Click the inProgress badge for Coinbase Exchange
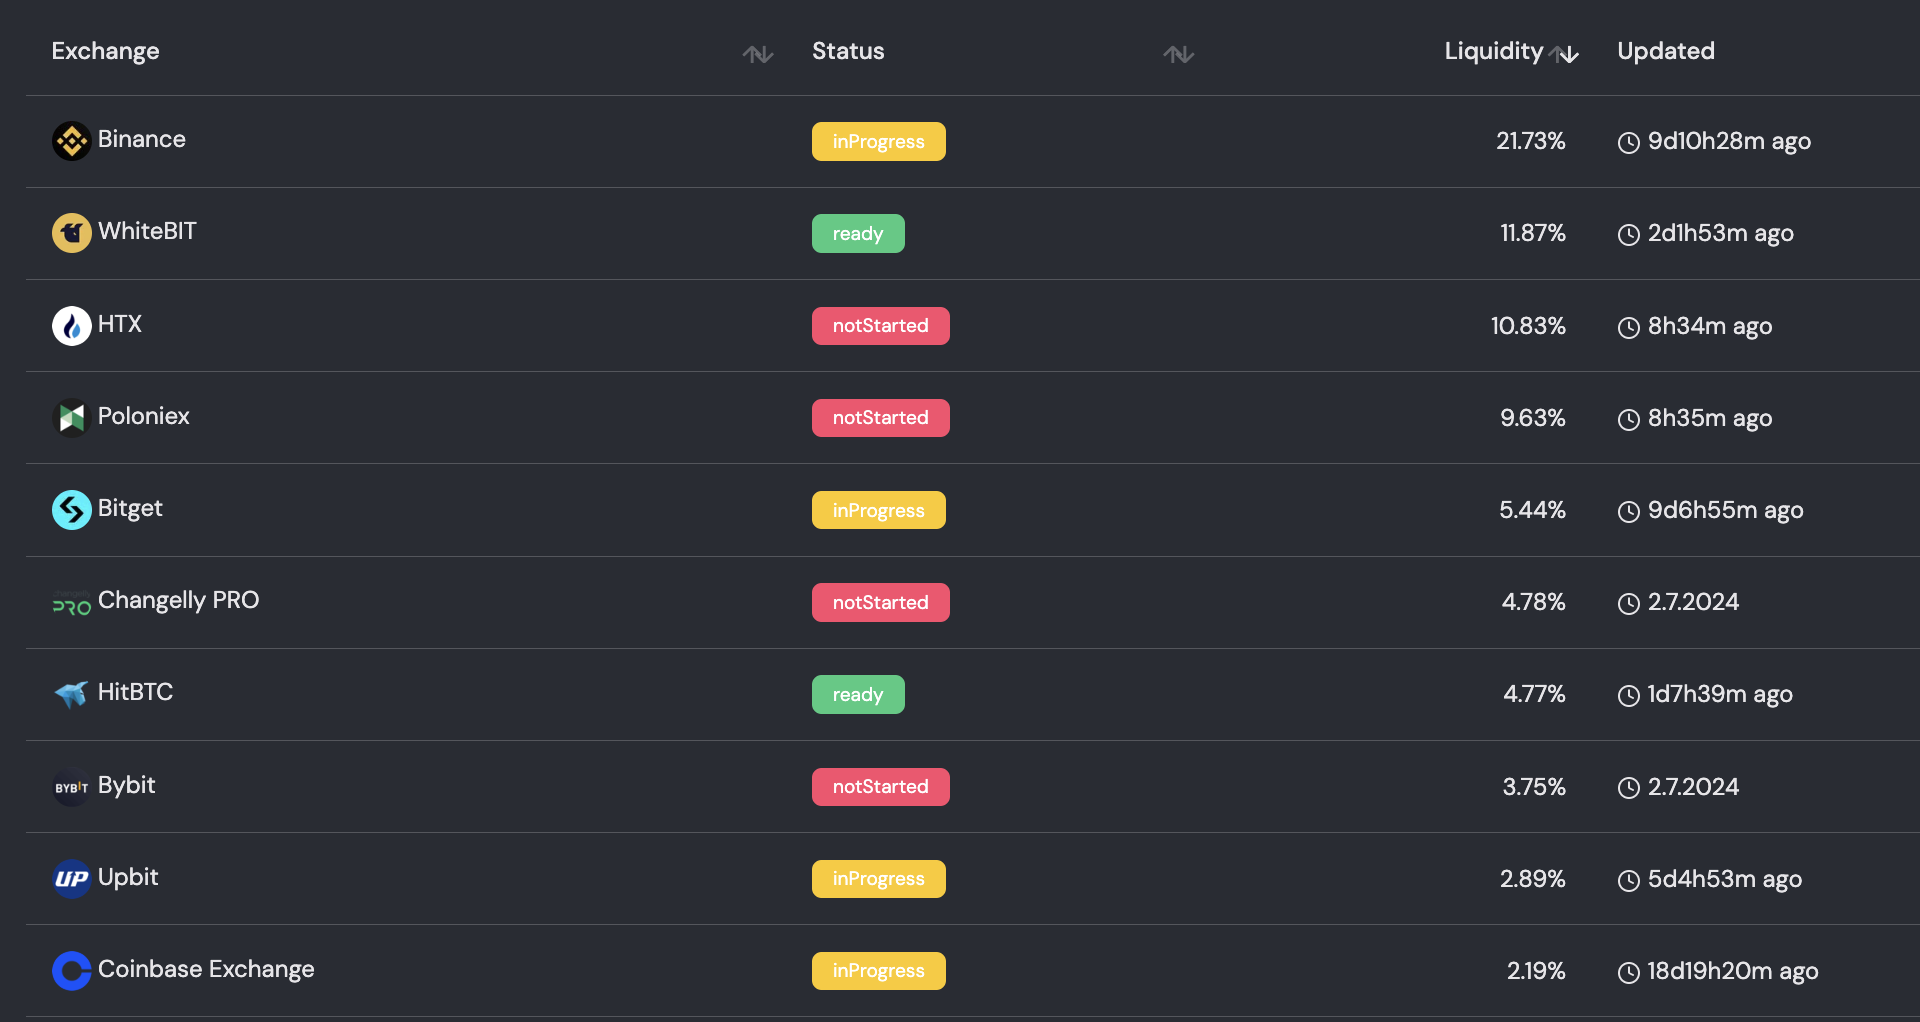 [x=879, y=971]
